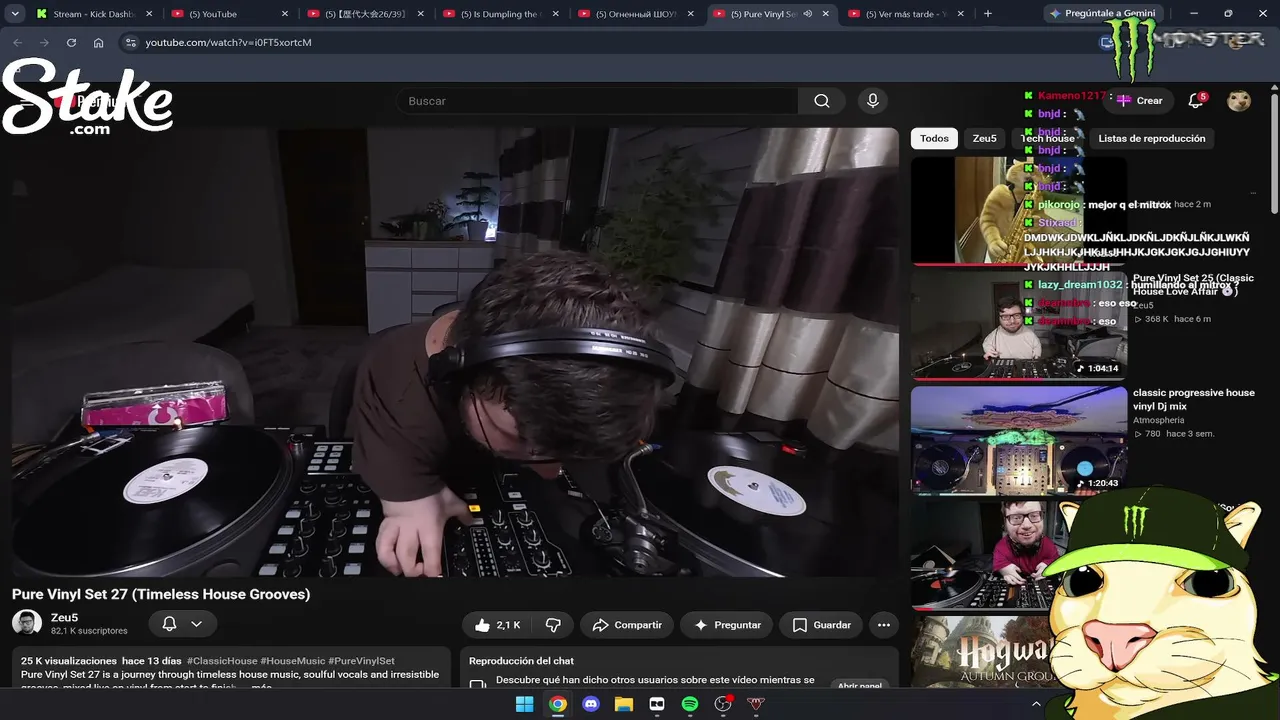Open the browser home page icon
1280x720 pixels.
[x=98, y=43]
